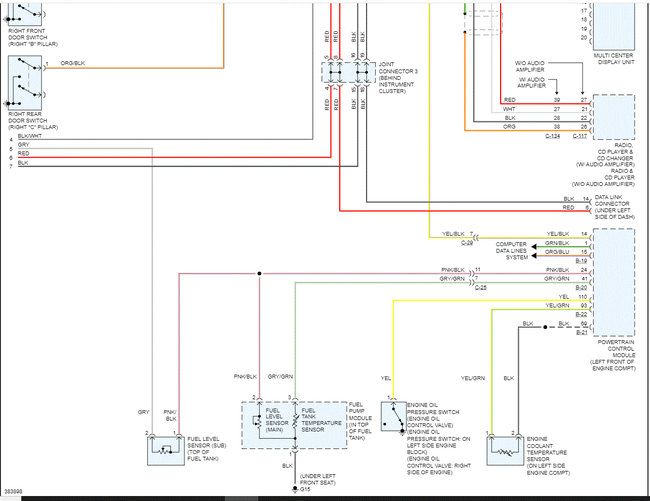Viewport: 650px width, 501px height.
Task: Select the Radio CD Player module block
Action: (614, 117)
